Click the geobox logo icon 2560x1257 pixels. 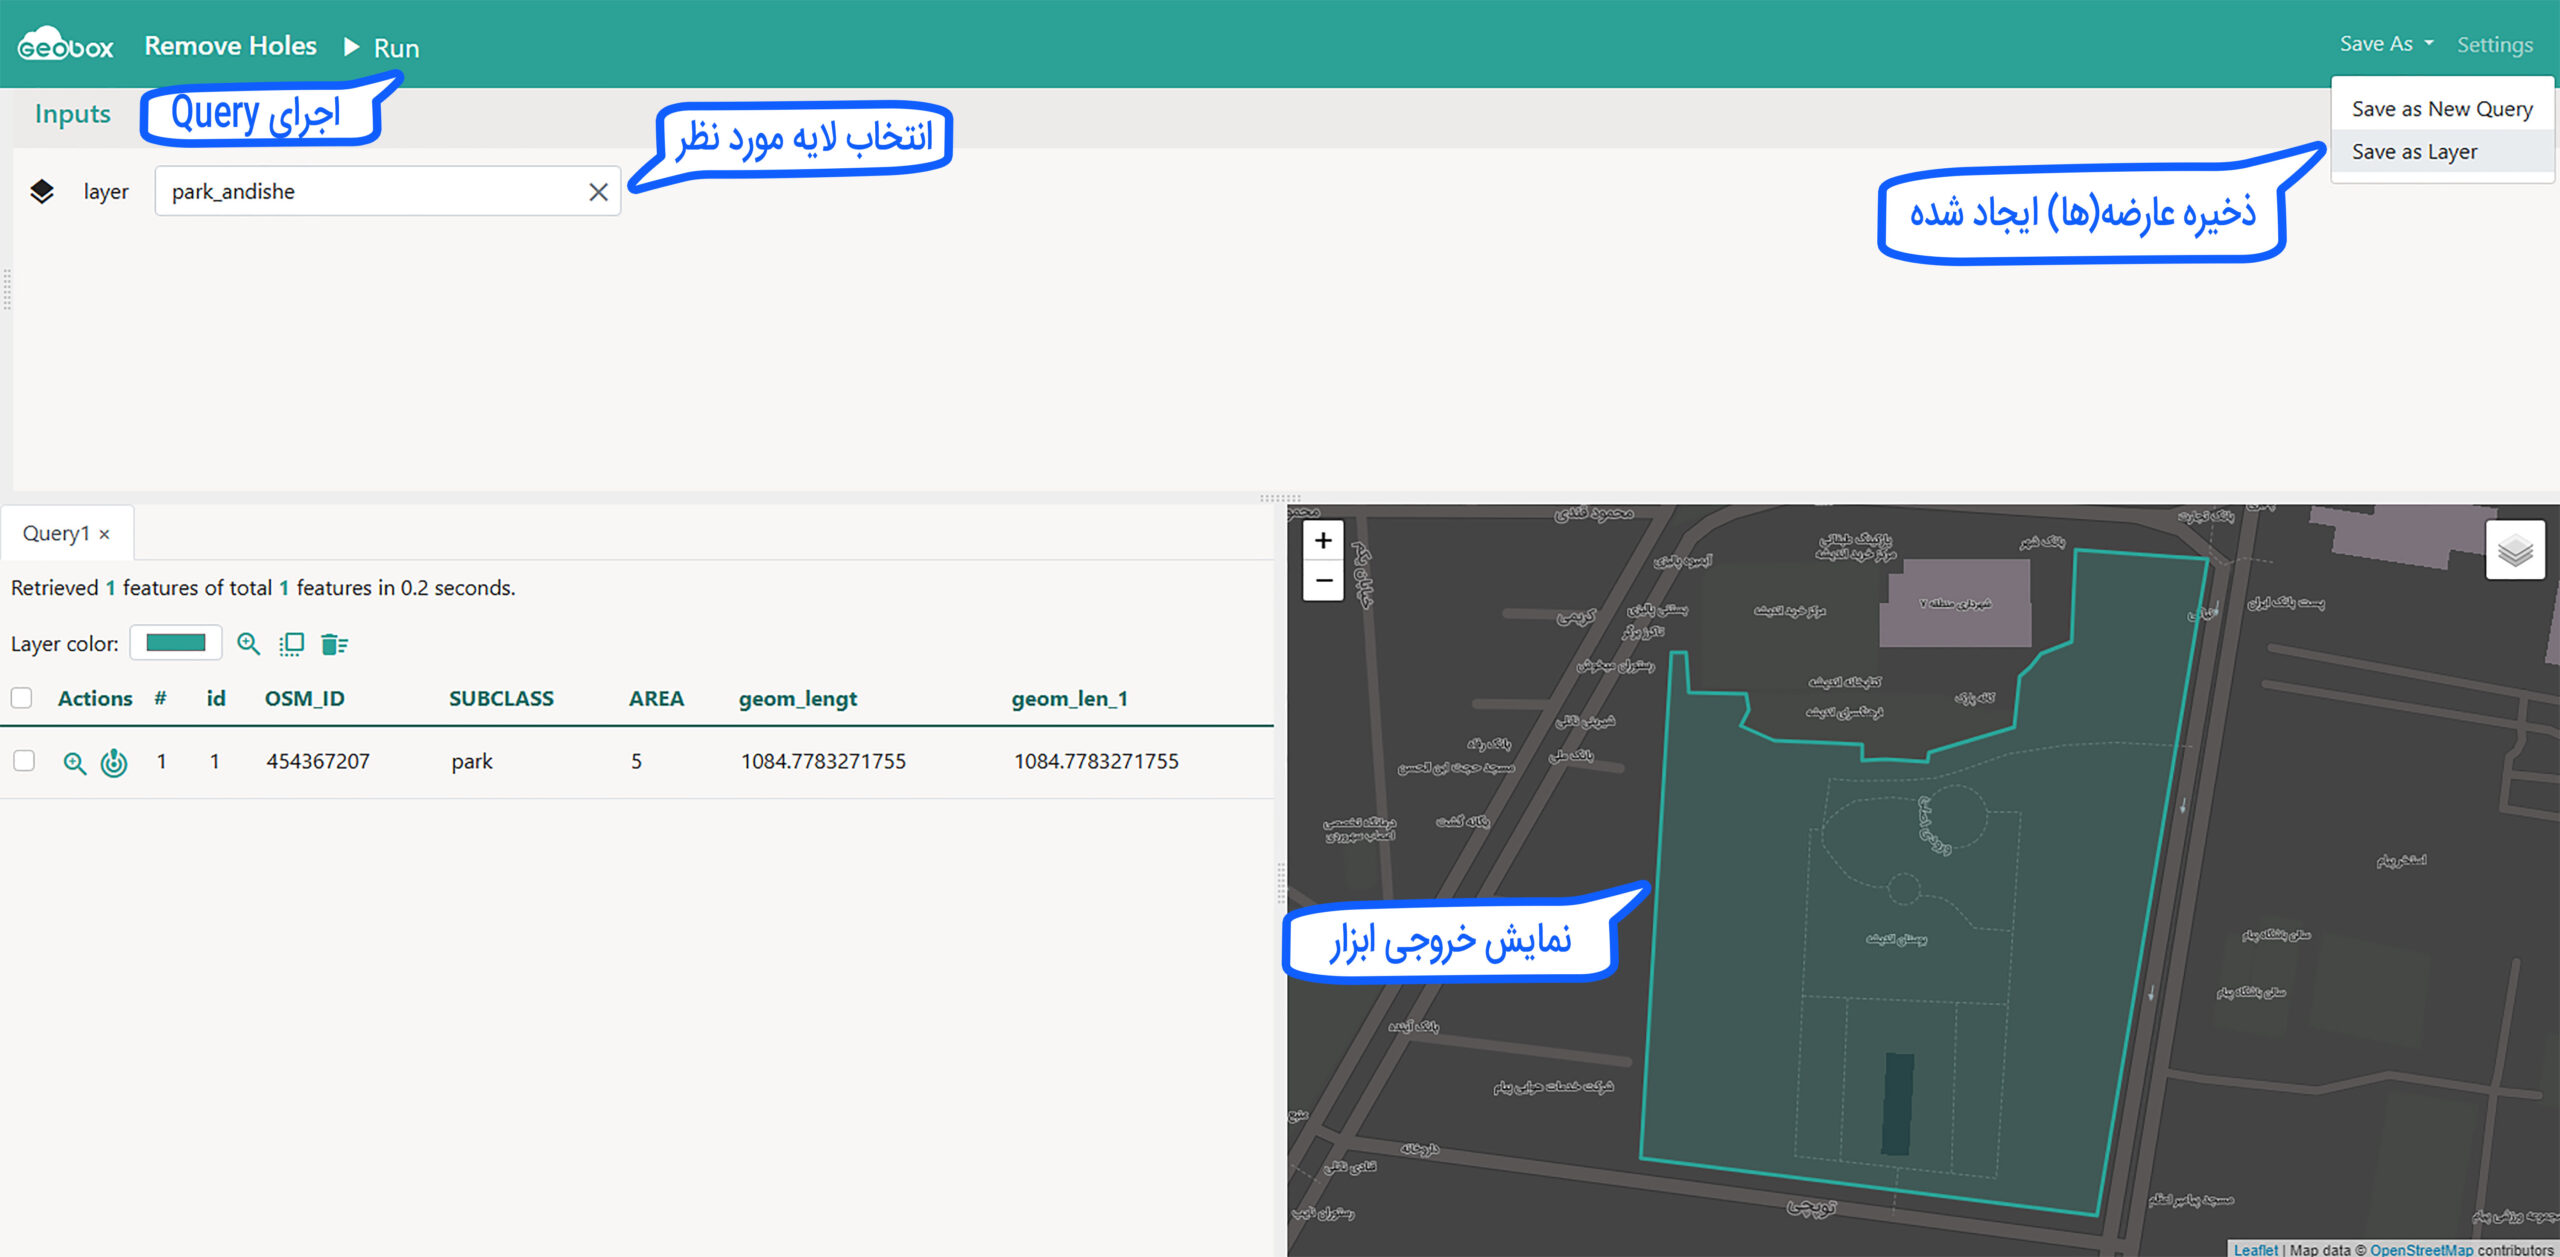pos(64,45)
